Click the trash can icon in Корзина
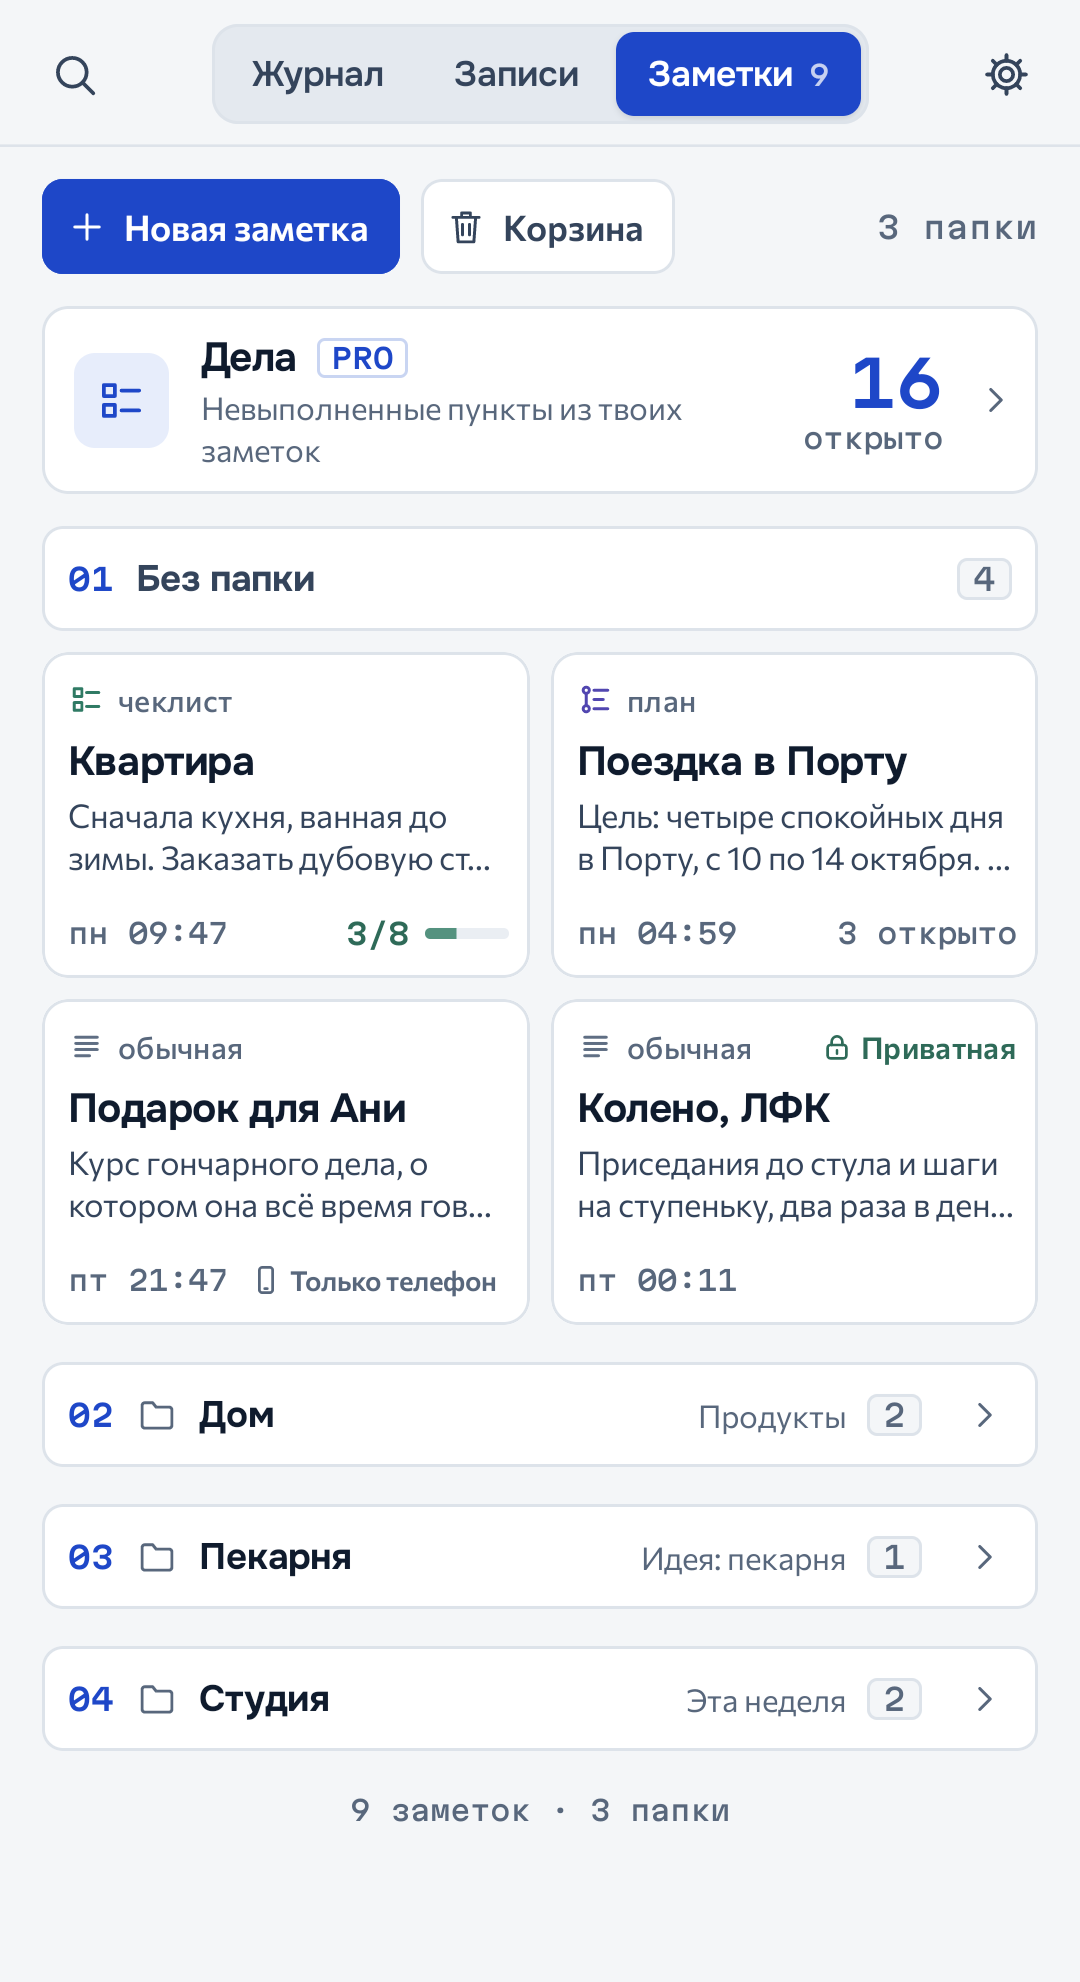This screenshot has width=1080, height=1982. (466, 228)
